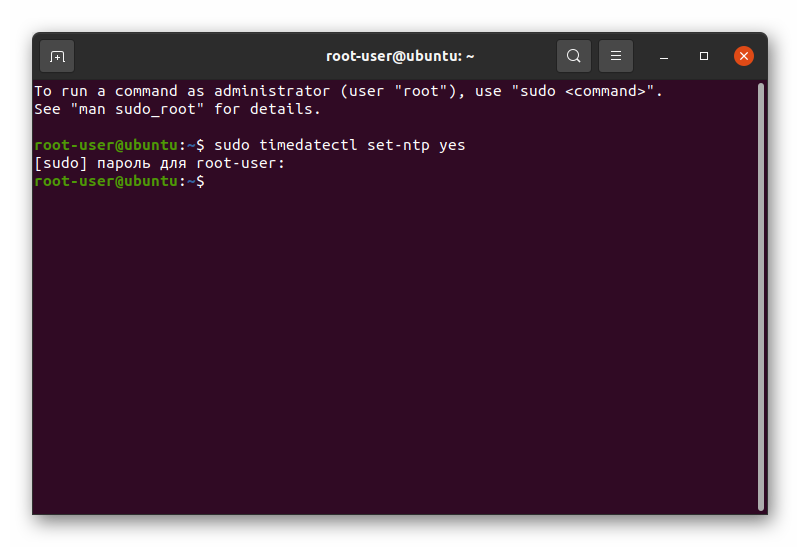The image size is (800, 547).
Task: Open a new terminal tab
Action: pos(57,56)
